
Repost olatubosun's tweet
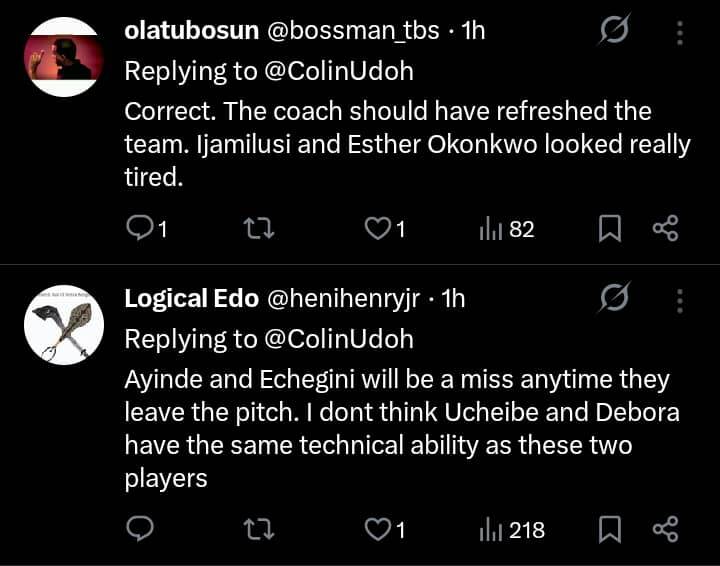[258, 229]
